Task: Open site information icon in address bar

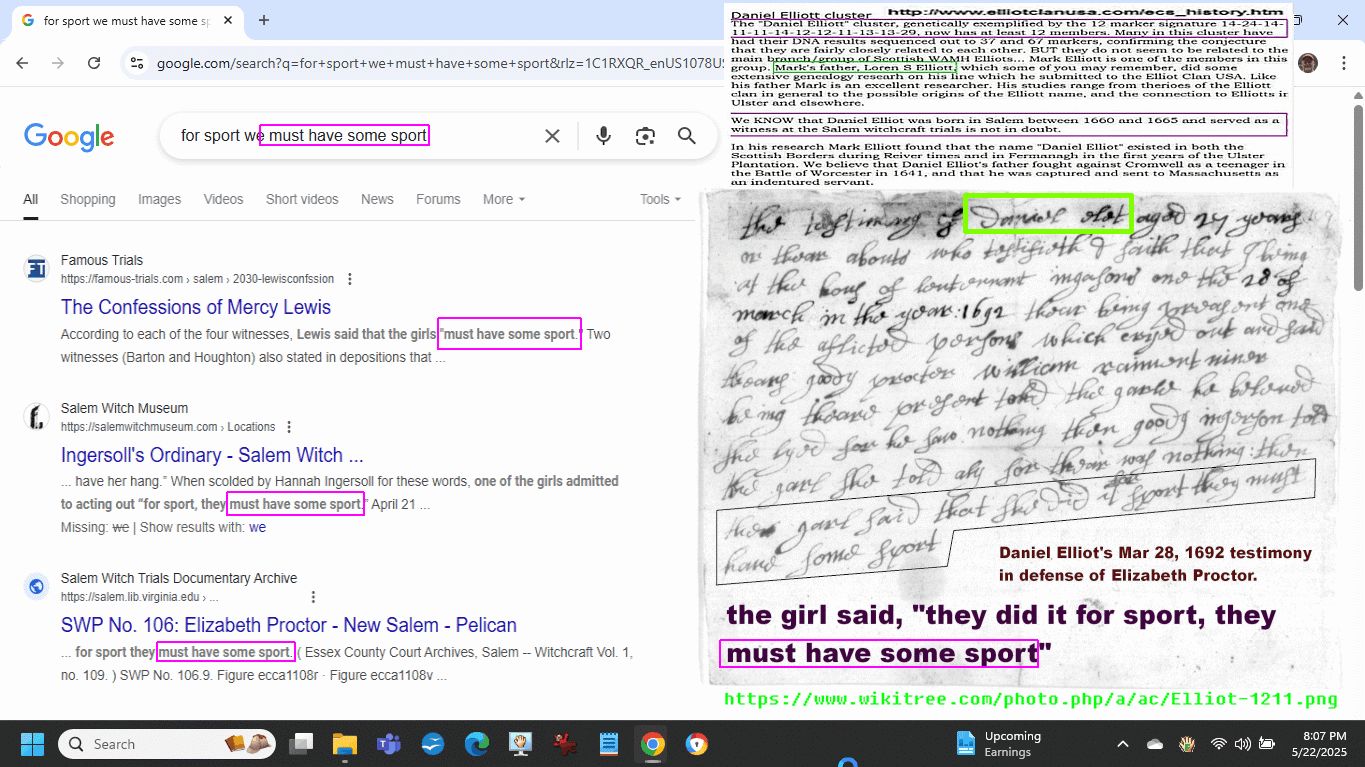Action: (x=138, y=63)
